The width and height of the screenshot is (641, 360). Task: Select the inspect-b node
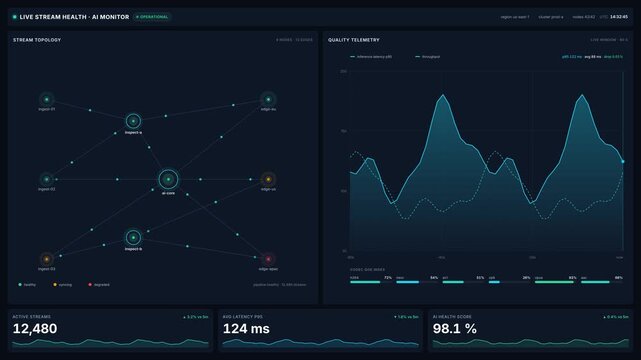click(x=133, y=237)
